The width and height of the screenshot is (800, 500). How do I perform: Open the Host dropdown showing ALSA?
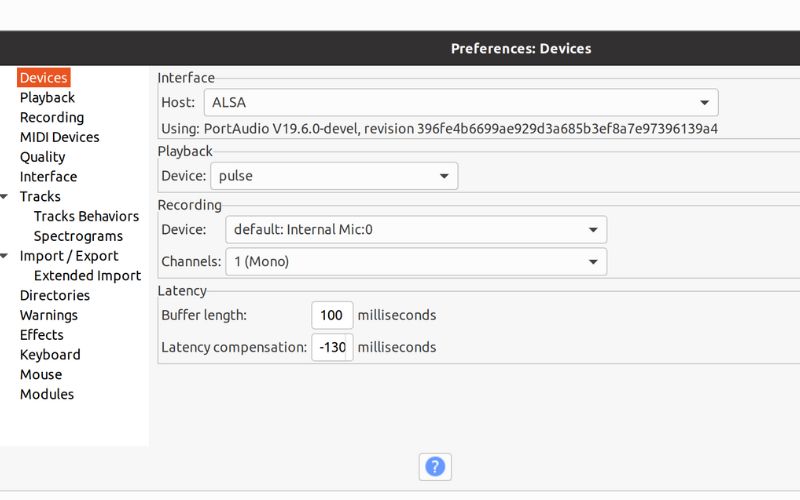point(461,102)
